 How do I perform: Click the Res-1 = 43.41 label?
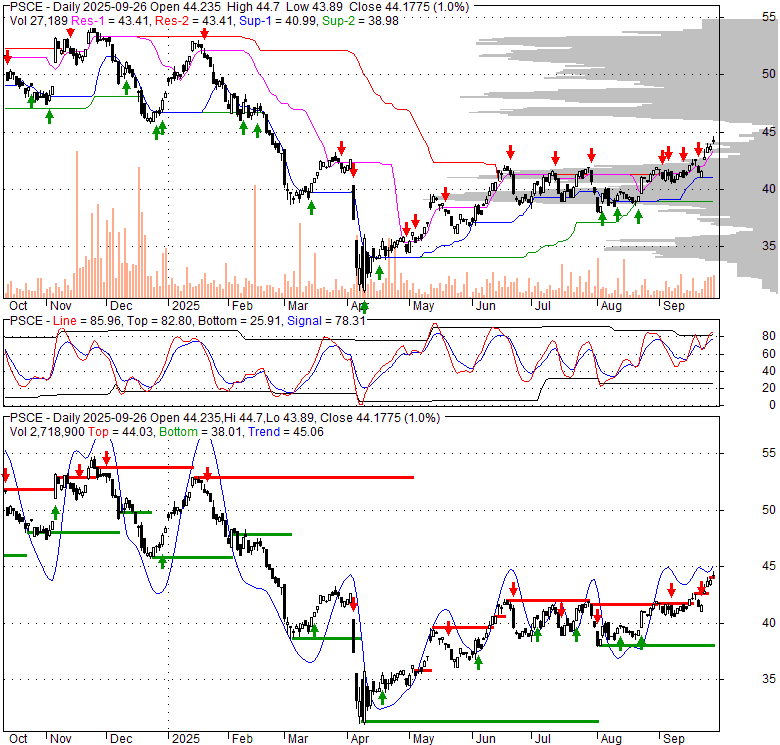111,21
